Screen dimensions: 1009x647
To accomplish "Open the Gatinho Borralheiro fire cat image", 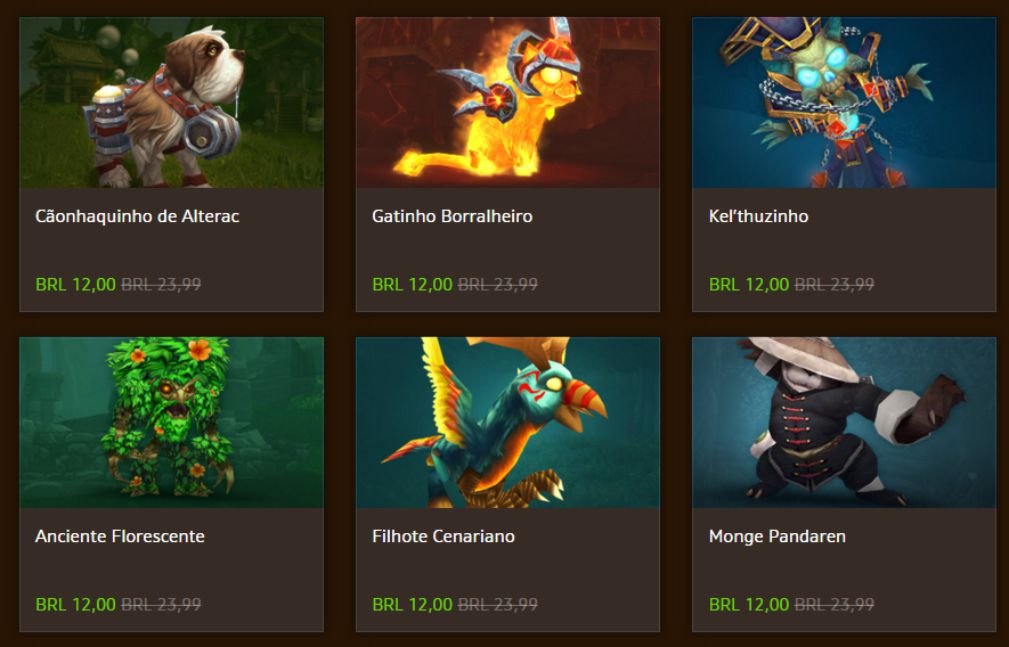I will pos(508,103).
